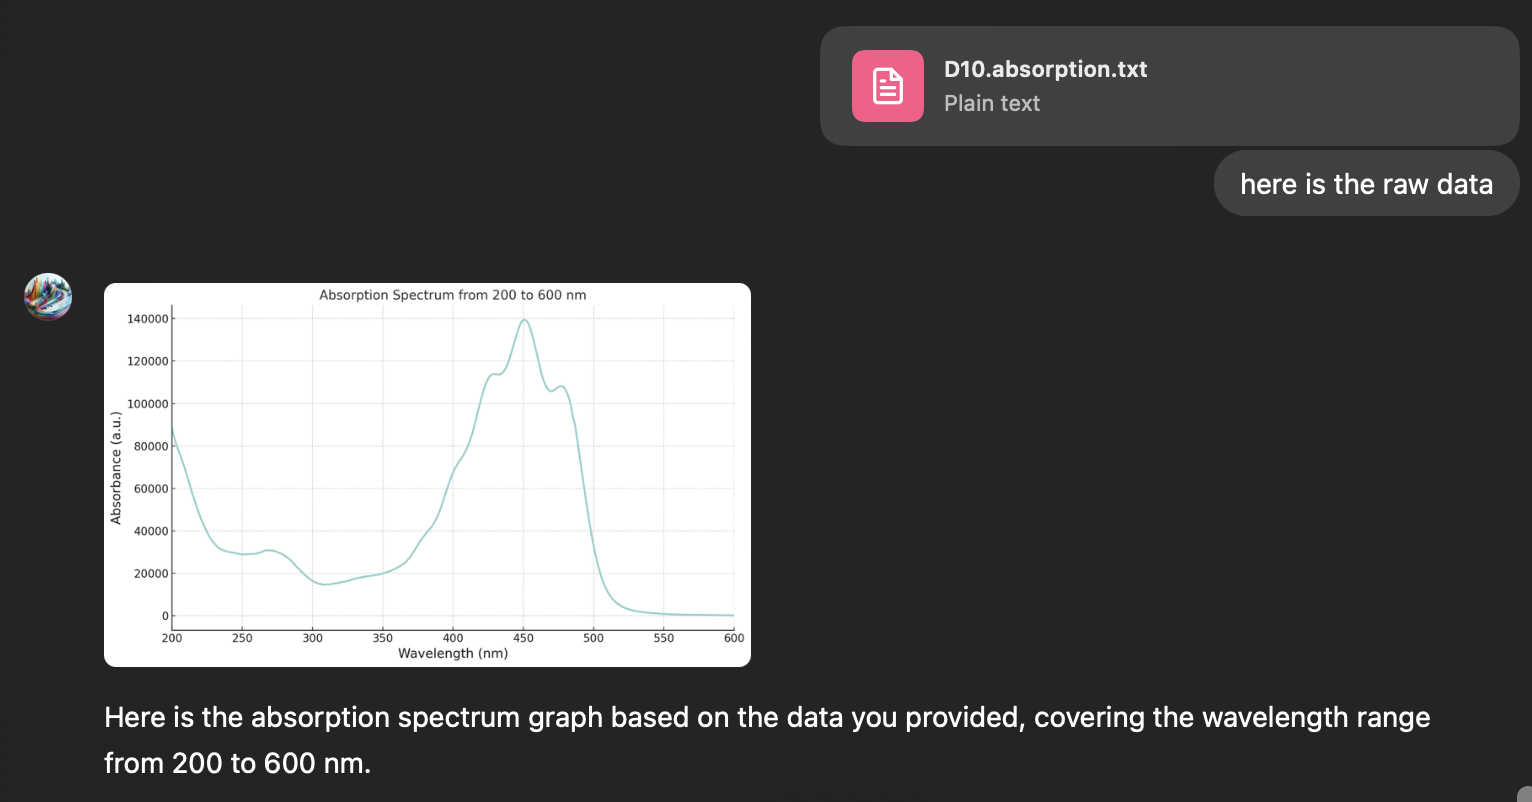Click the 100000 y-axis tick label
This screenshot has height=802, width=1532.
[147, 404]
